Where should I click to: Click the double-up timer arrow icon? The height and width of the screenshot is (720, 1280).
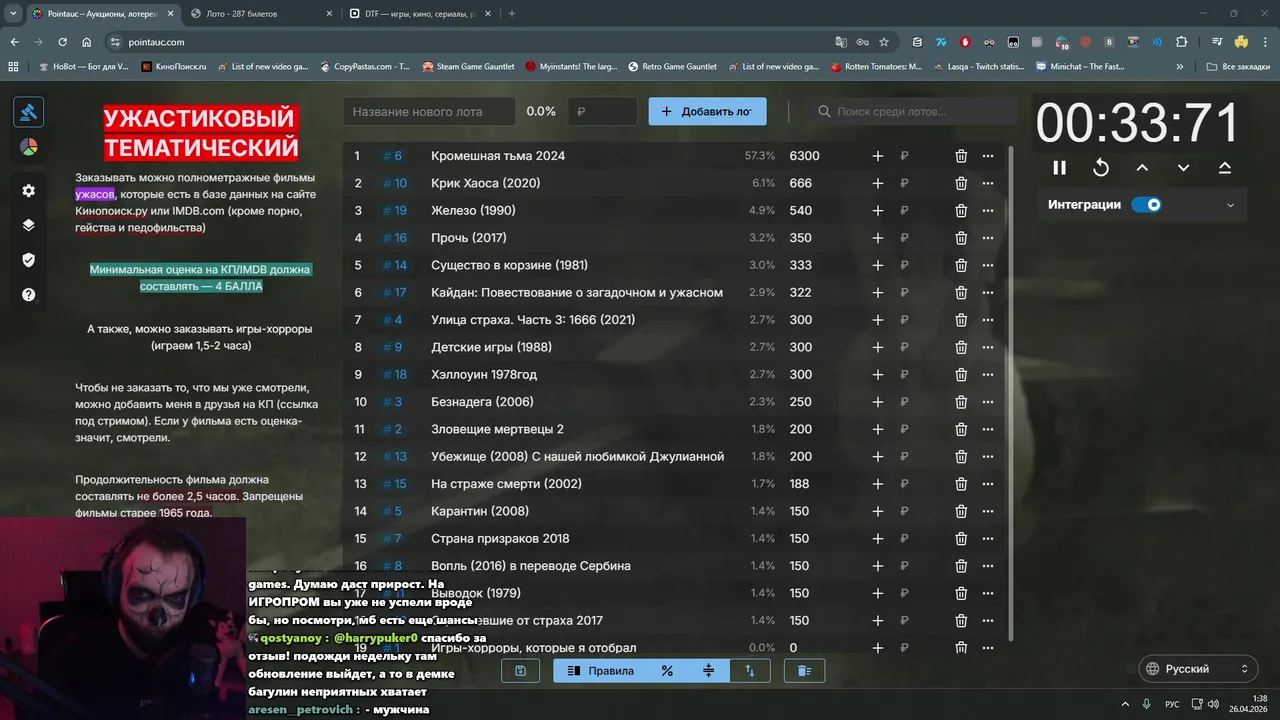[x=1224, y=168]
